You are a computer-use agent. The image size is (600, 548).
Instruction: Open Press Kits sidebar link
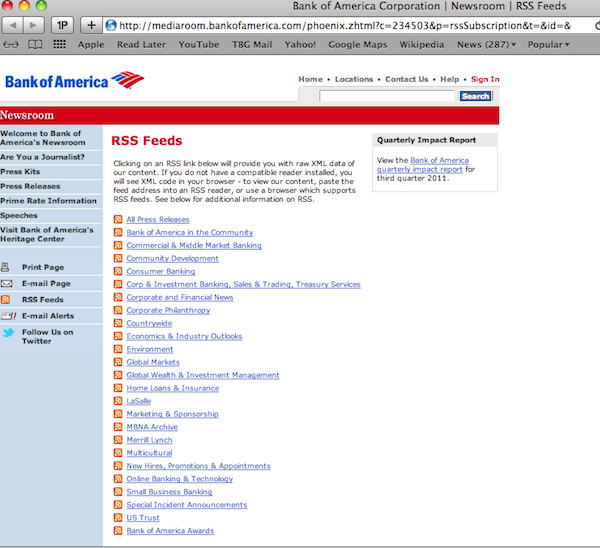coord(20,172)
